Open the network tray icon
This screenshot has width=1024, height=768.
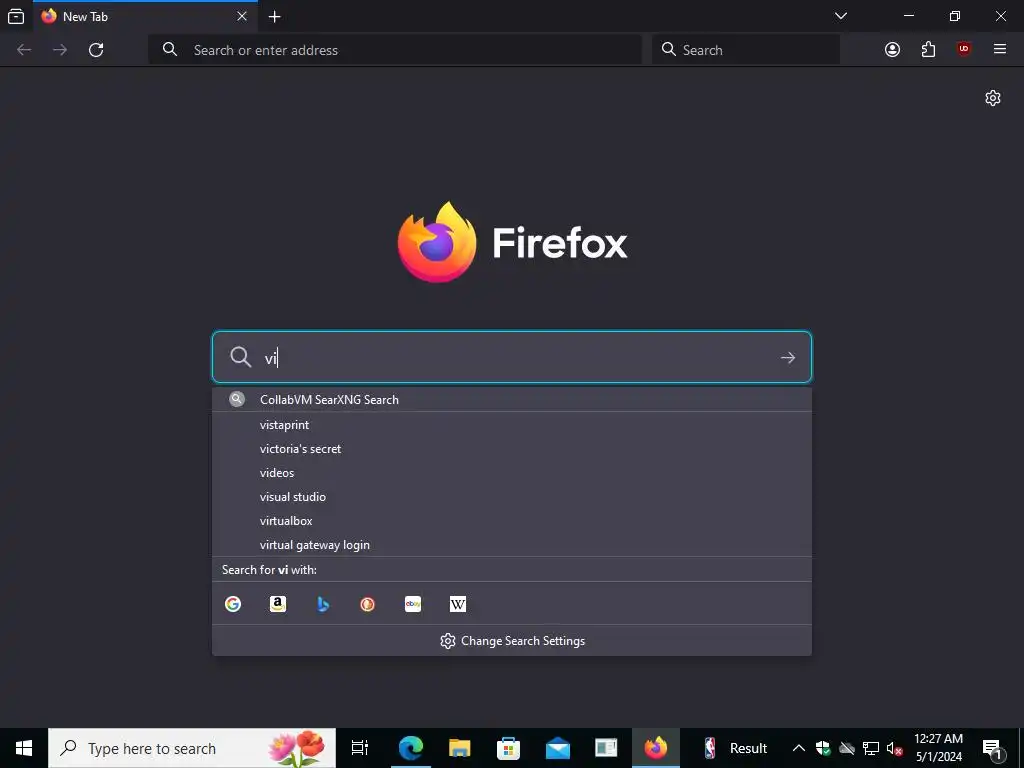click(871, 748)
